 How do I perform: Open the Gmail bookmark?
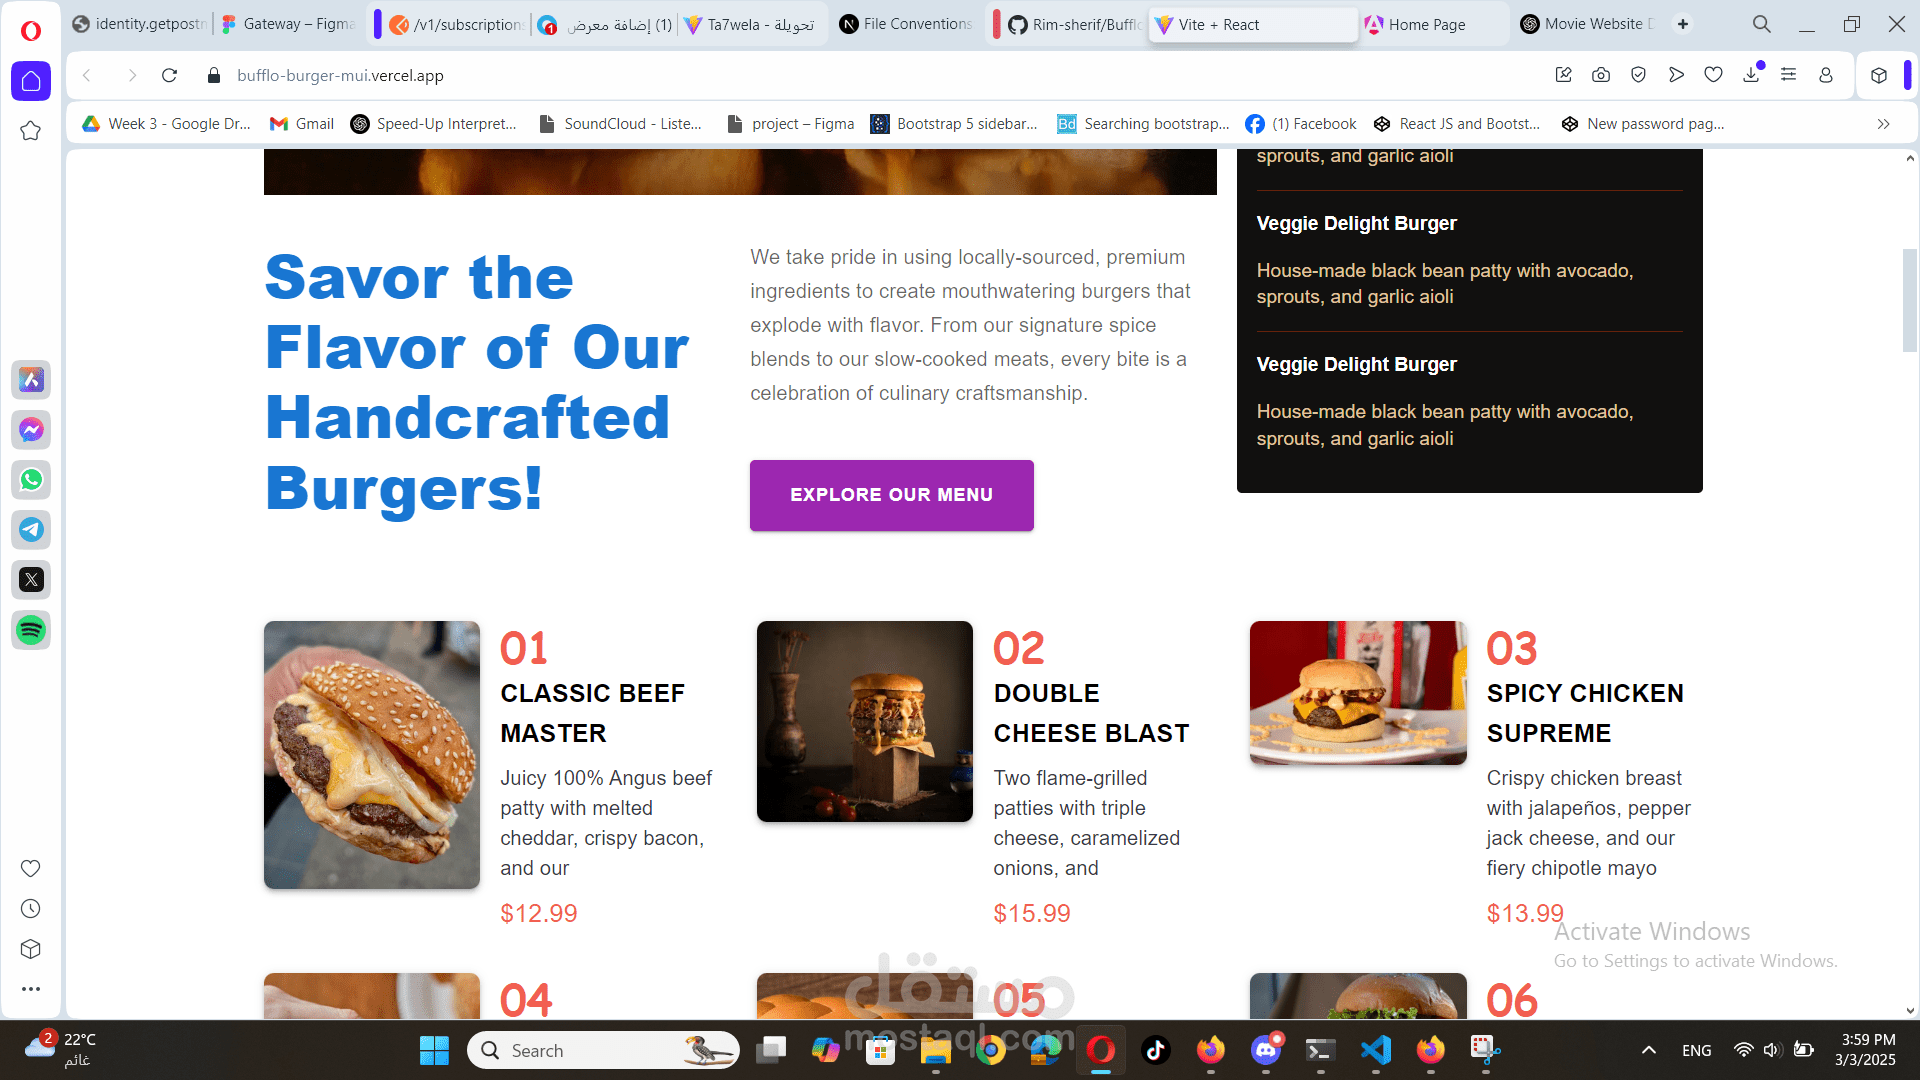tap(302, 124)
